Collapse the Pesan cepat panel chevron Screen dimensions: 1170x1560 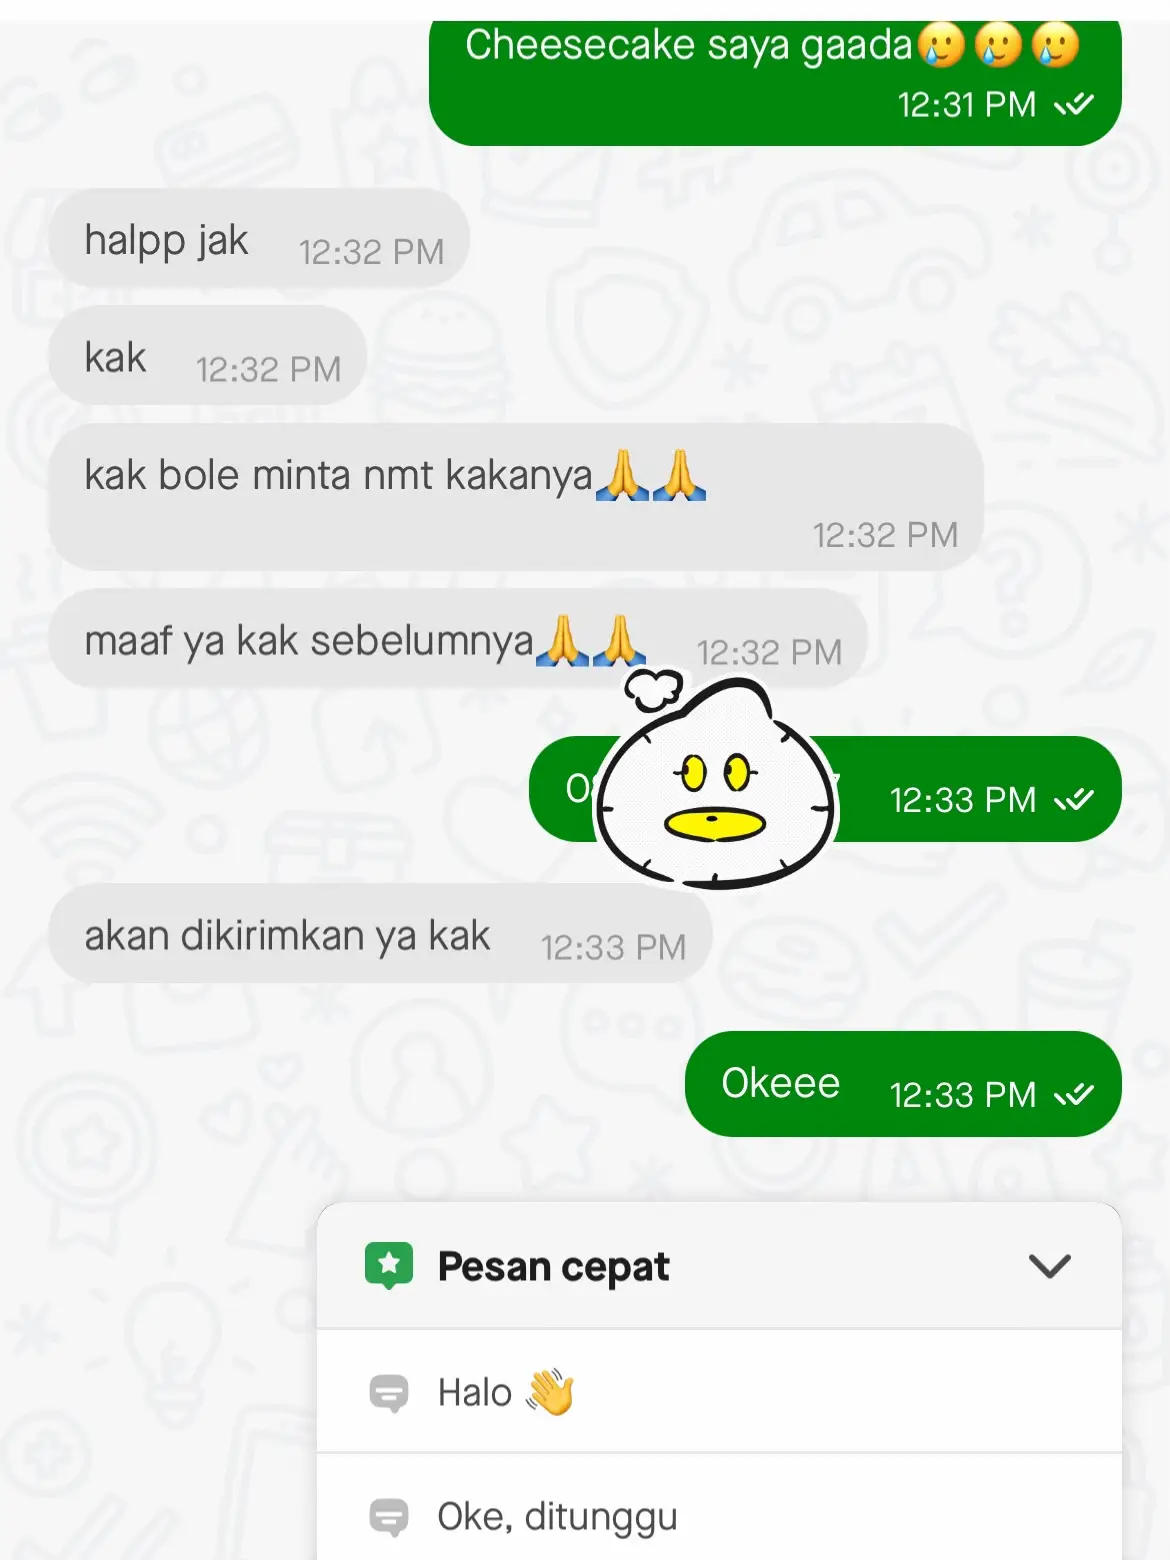click(x=1050, y=1266)
